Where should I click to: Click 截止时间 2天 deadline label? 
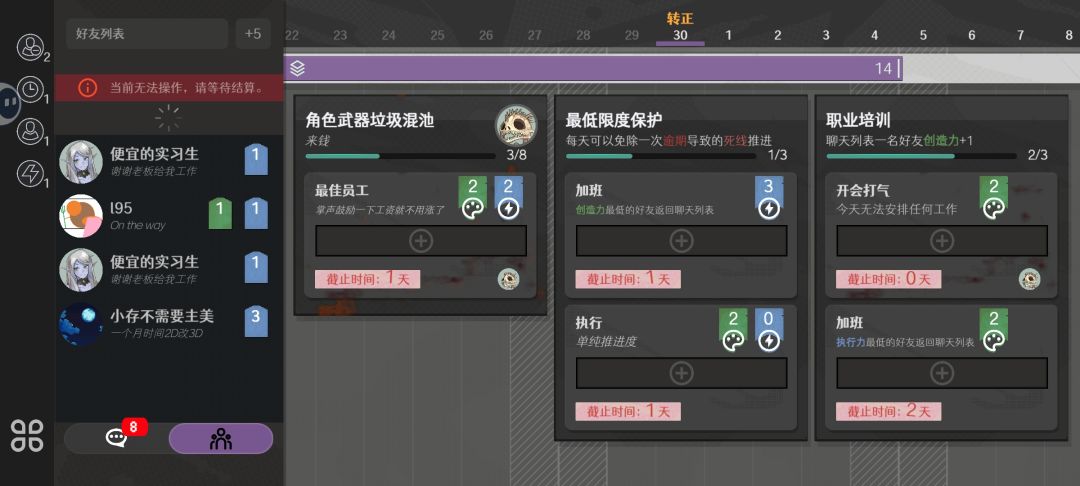889,412
